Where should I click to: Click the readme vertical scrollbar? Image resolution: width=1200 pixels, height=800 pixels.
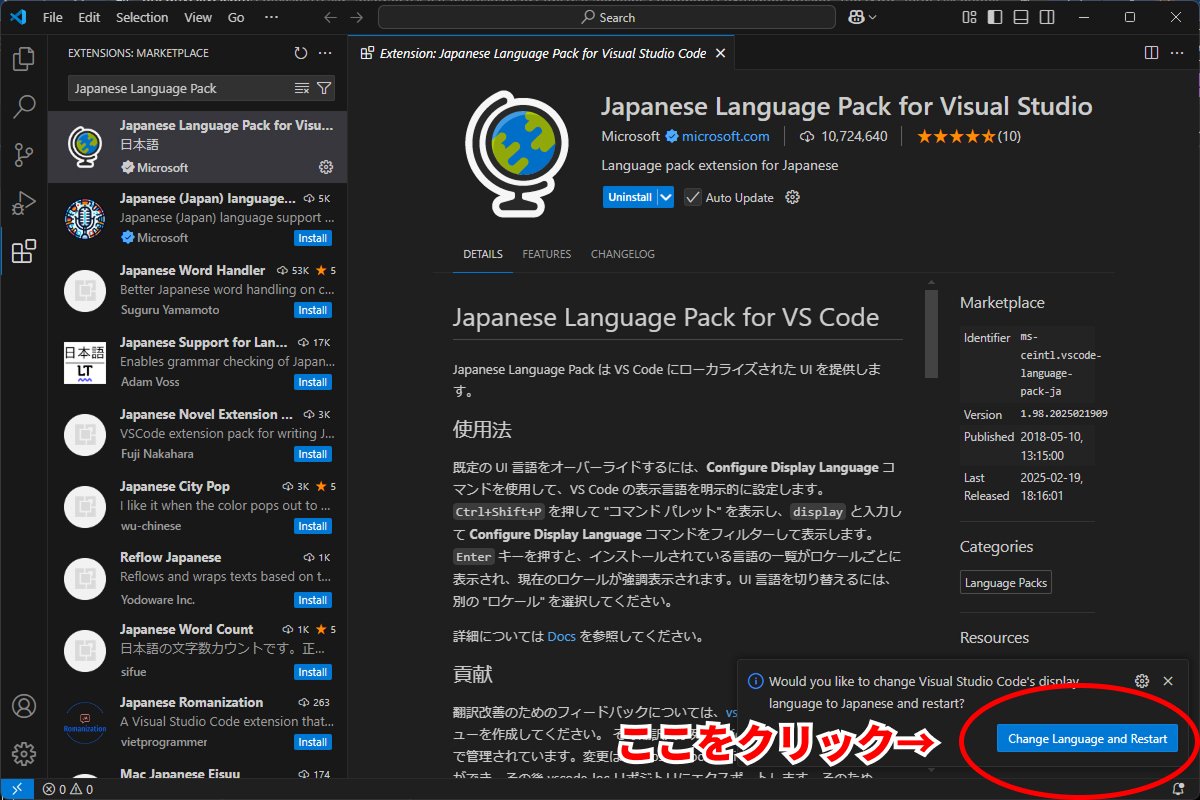coord(931,333)
